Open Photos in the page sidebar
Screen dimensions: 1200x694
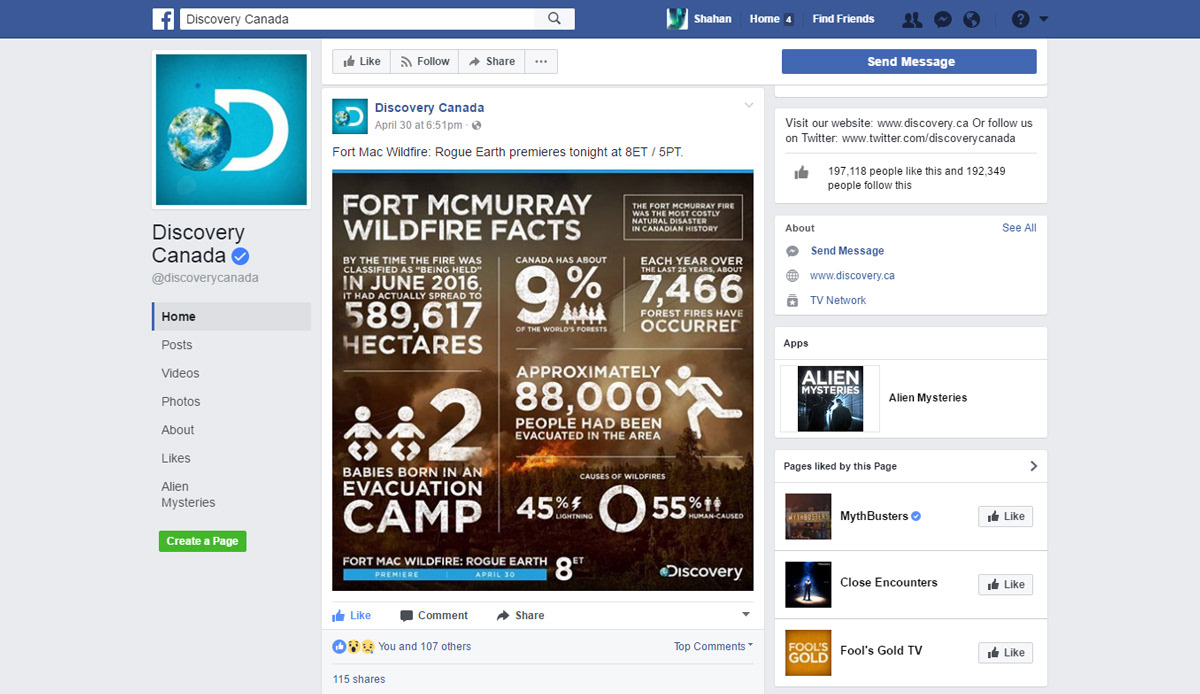click(x=180, y=401)
